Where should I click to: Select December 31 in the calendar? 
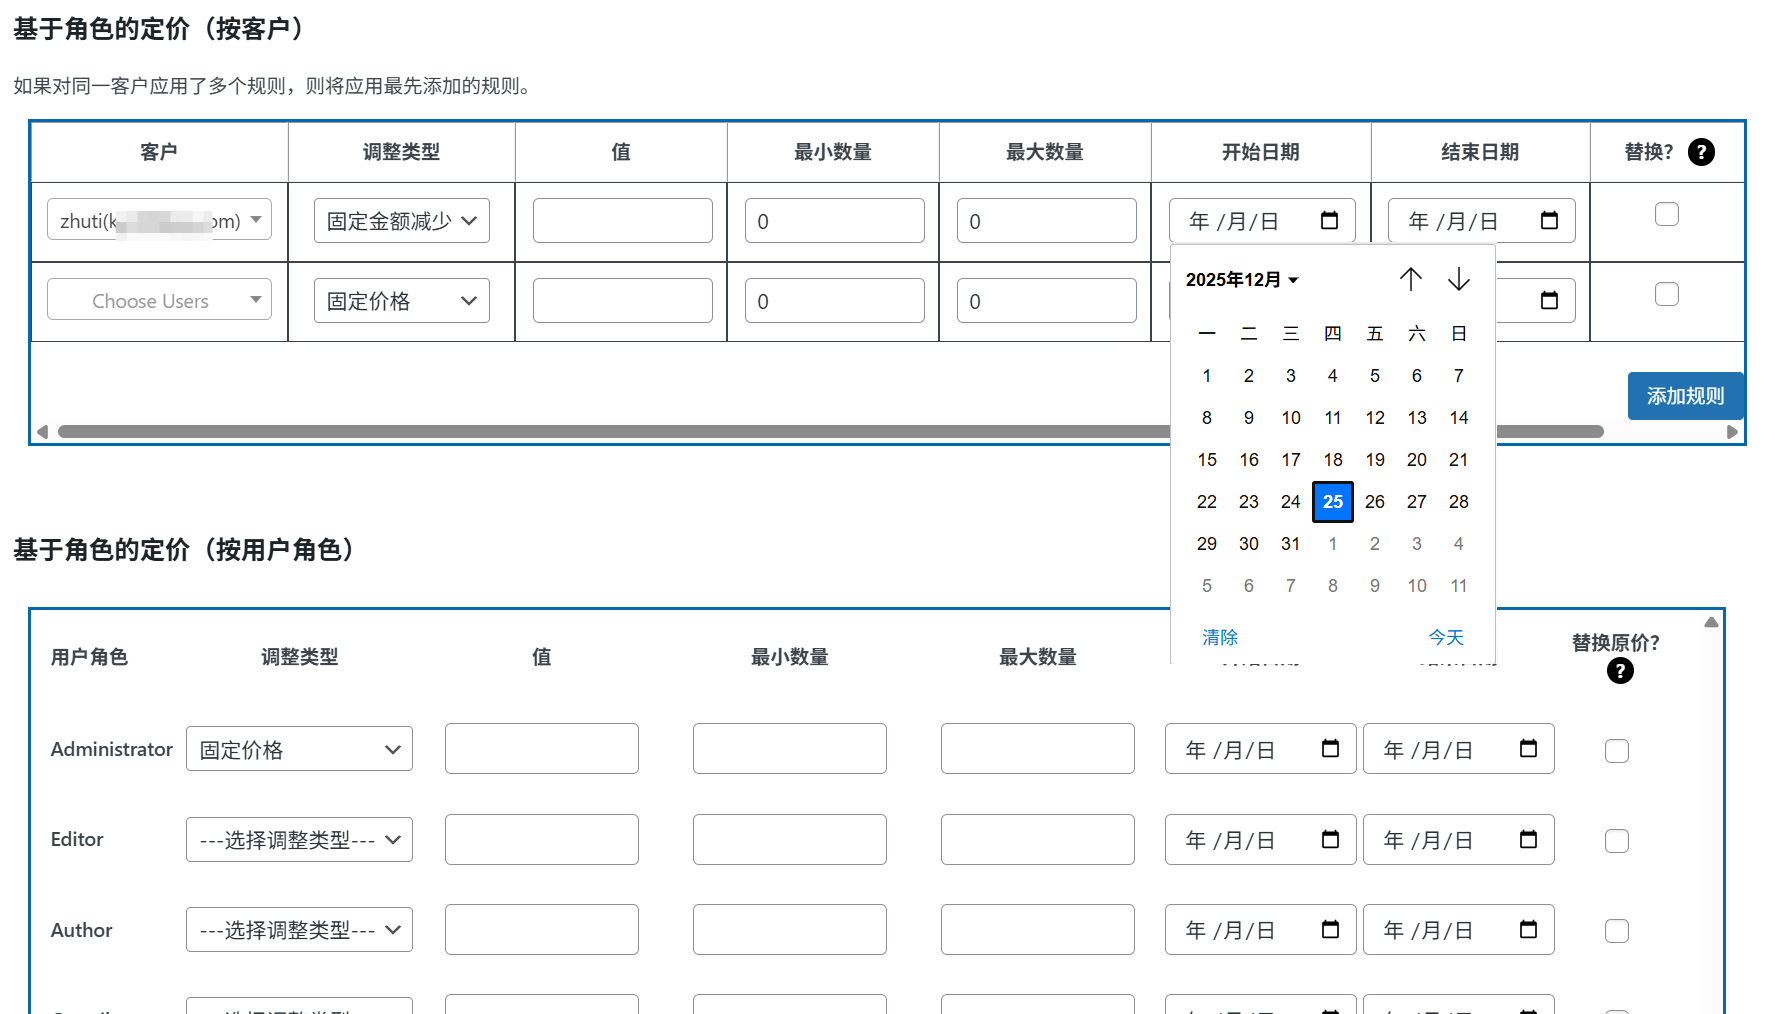pyautogui.click(x=1291, y=544)
